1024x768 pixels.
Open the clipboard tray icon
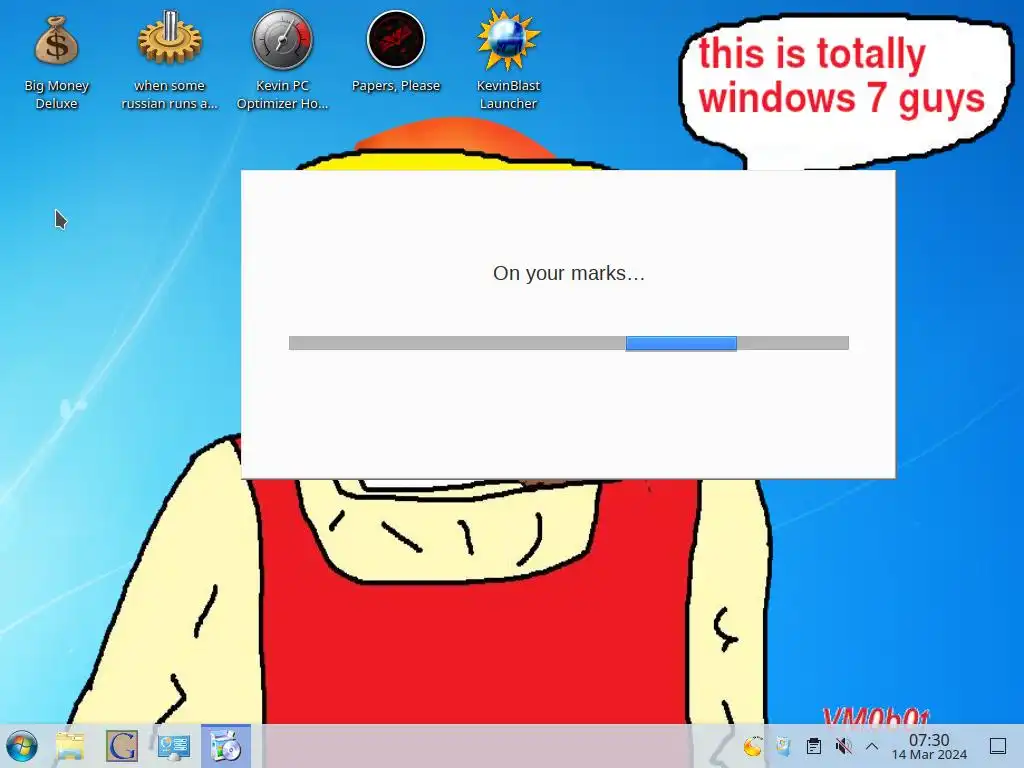point(814,746)
